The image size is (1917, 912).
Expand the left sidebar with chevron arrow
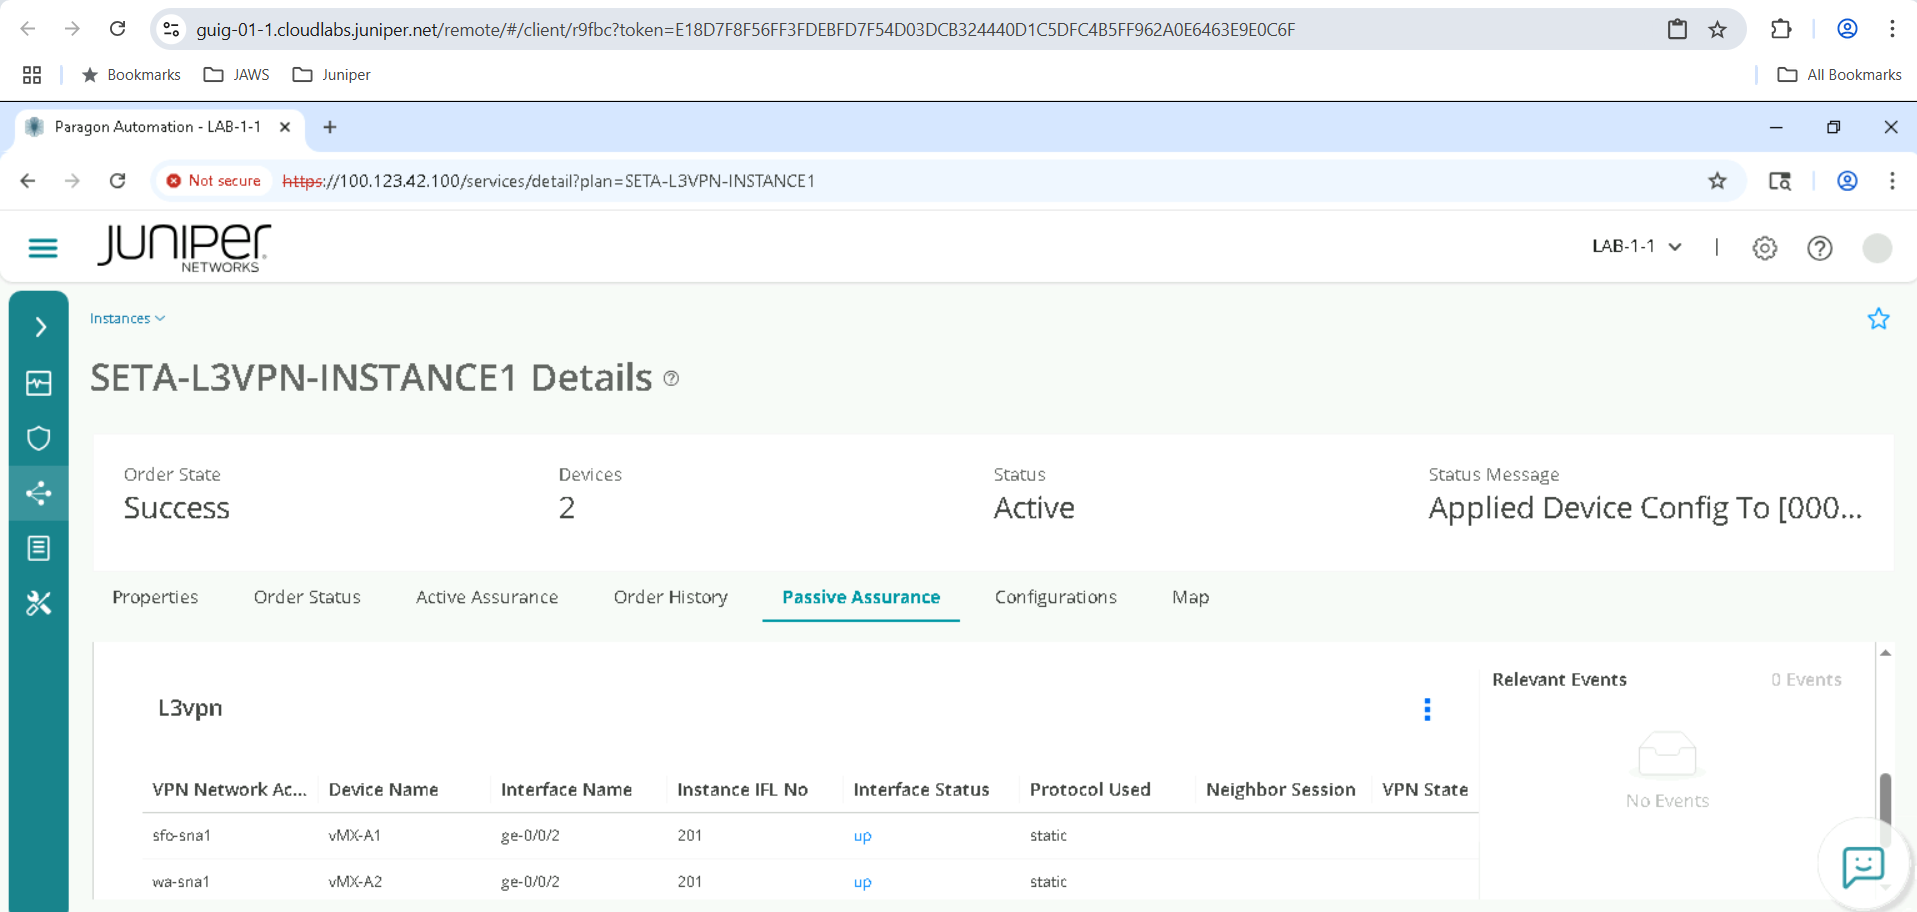[x=40, y=327]
